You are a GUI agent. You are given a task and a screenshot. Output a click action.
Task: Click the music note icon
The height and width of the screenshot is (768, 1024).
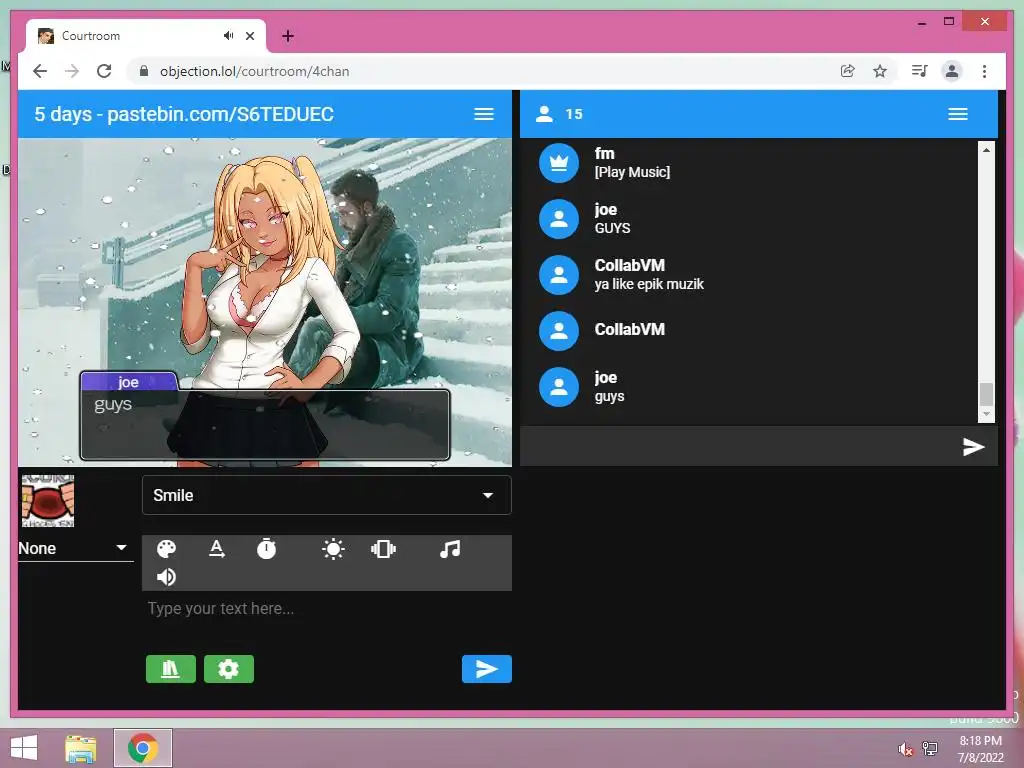(x=450, y=549)
